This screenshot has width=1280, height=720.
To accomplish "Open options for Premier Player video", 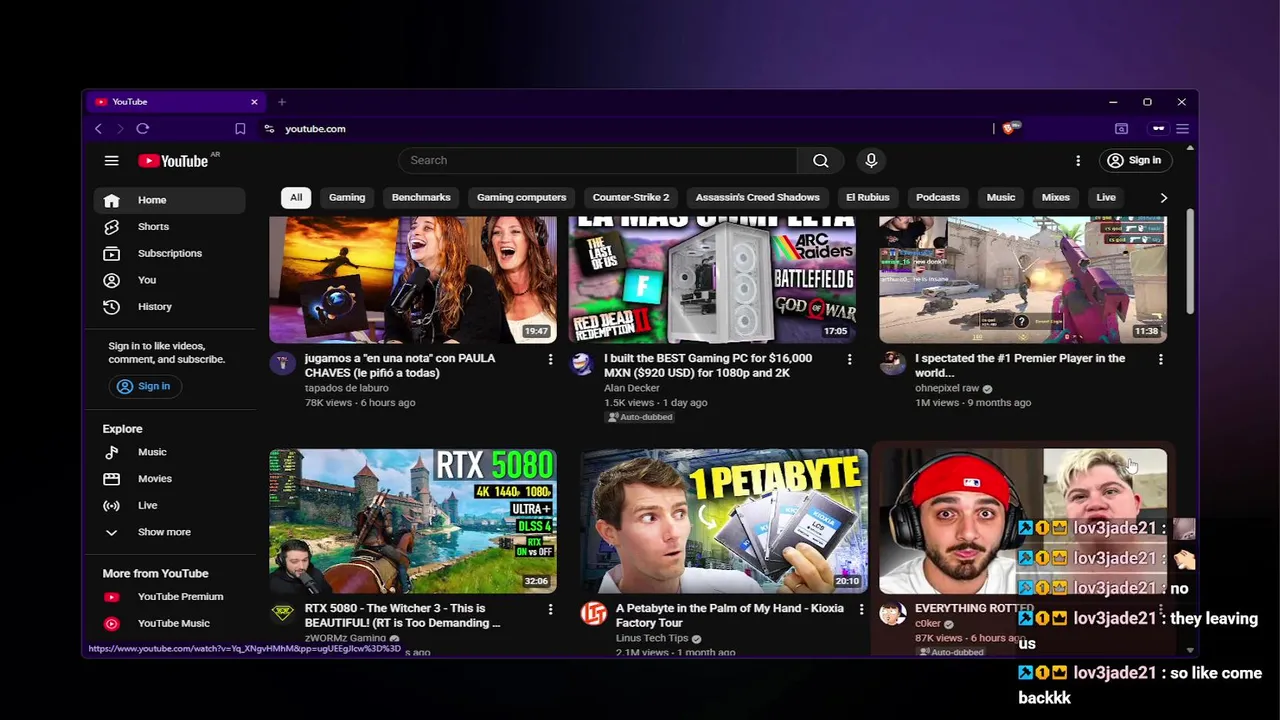I will [x=1160, y=359].
